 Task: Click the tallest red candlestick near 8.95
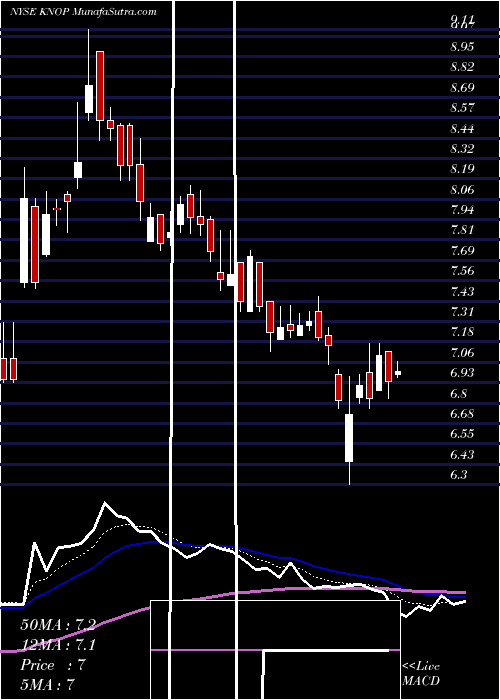pos(100,86)
